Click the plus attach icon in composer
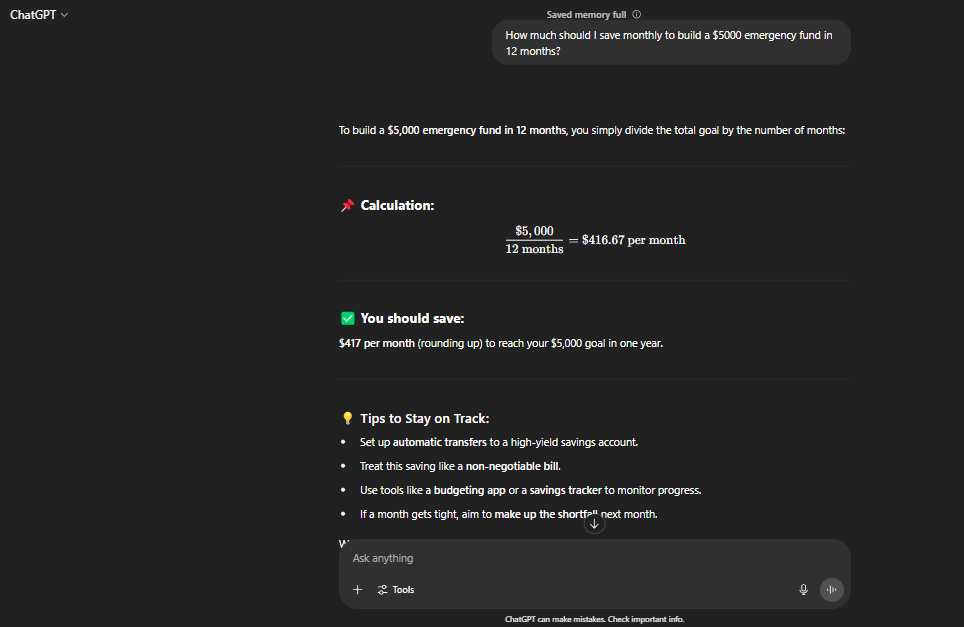This screenshot has width=964, height=627. (x=357, y=590)
